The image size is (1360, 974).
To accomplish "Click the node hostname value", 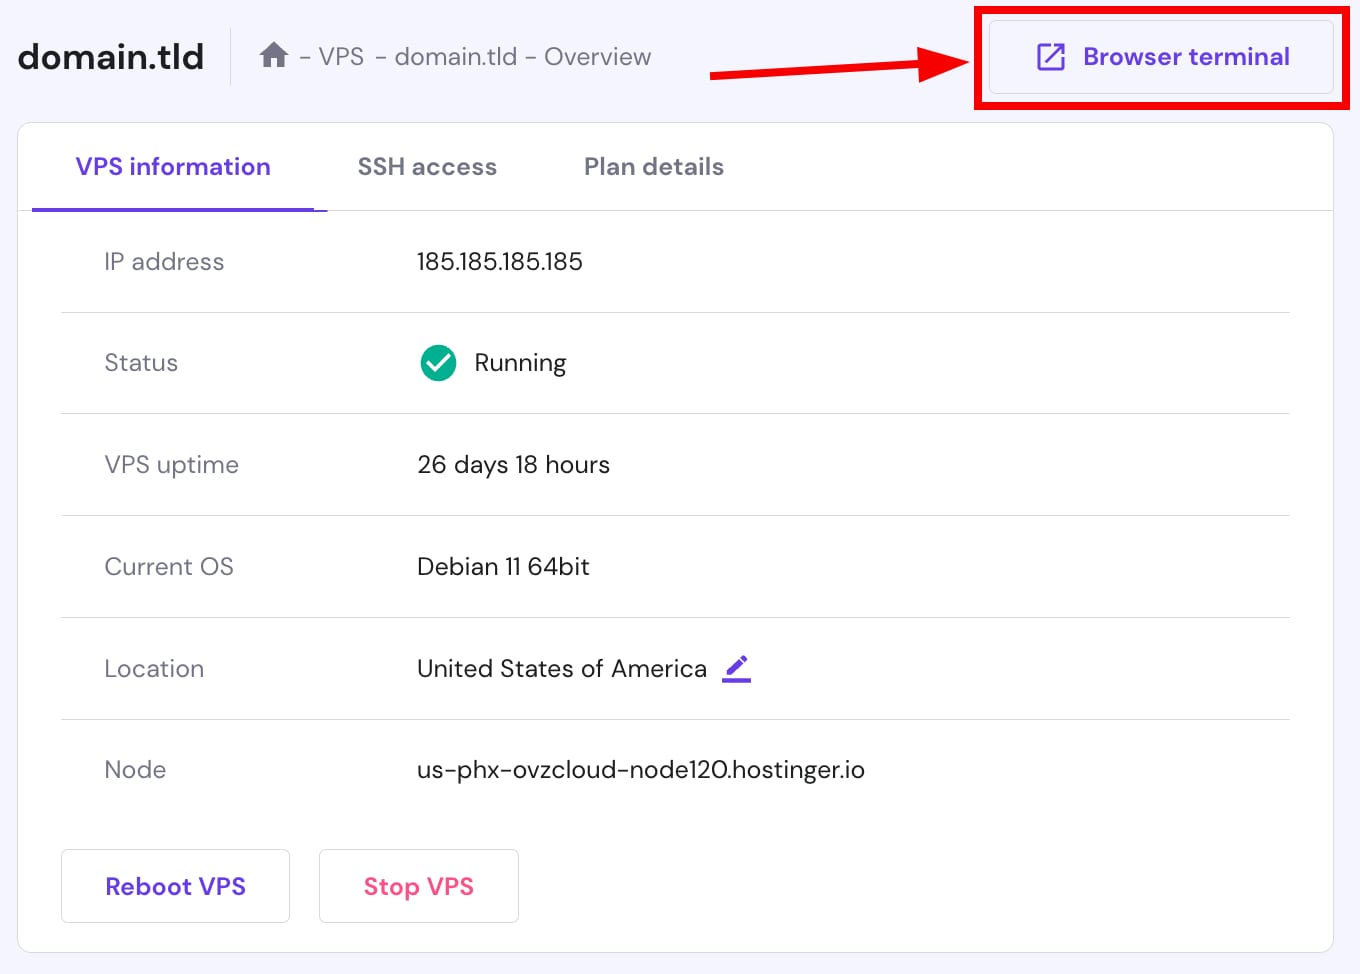I will [x=641, y=770].
